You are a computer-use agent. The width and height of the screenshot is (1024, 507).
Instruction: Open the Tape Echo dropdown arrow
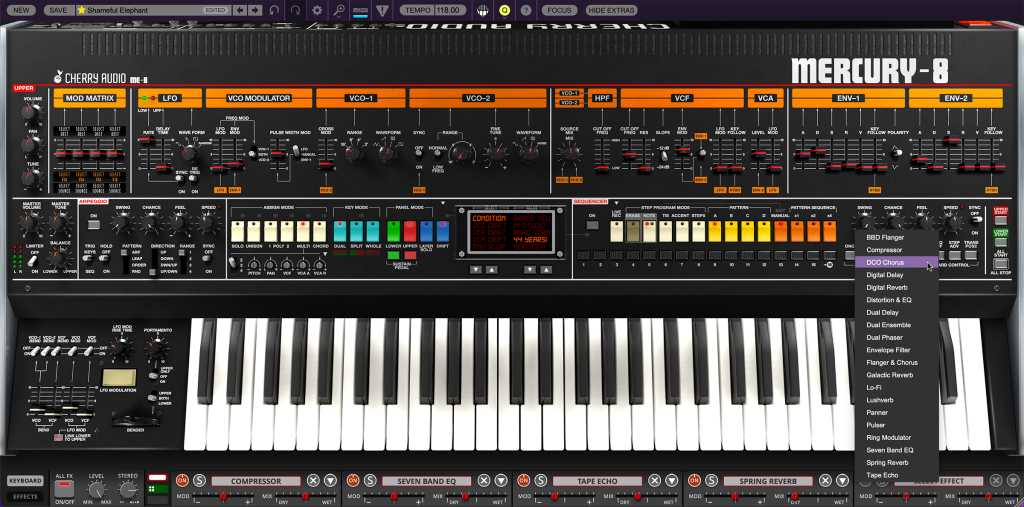(672, 480)
